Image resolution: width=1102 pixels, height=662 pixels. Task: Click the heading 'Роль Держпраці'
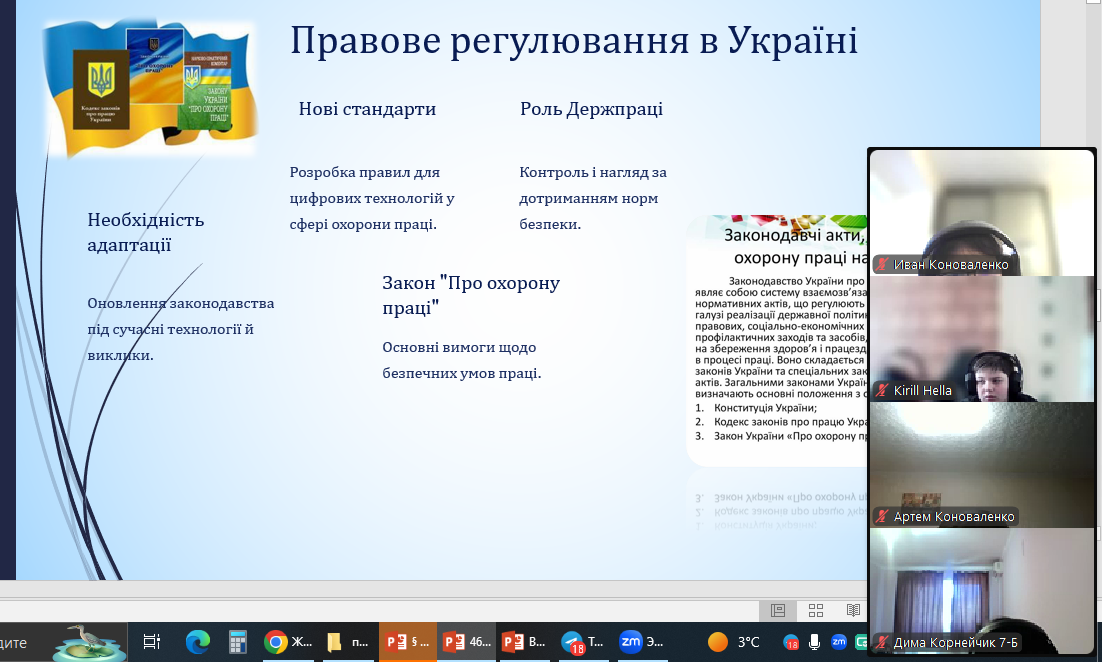(x=591, y=109)
